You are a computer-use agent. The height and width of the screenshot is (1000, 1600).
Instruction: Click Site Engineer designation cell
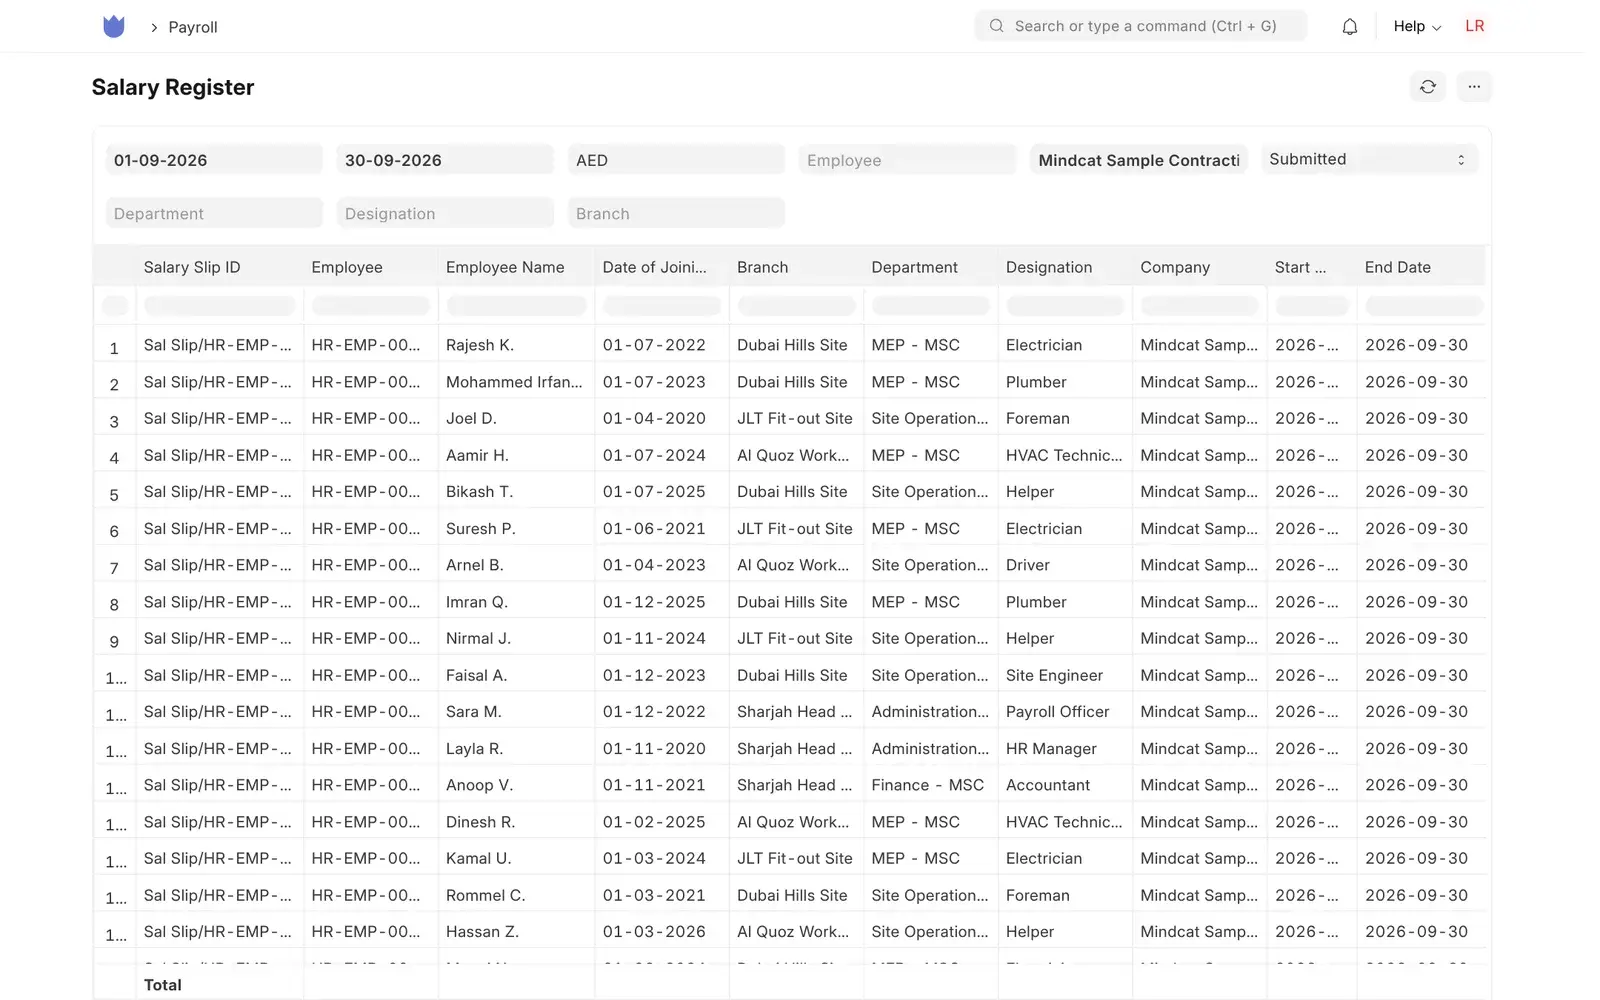pos(1065,675)
